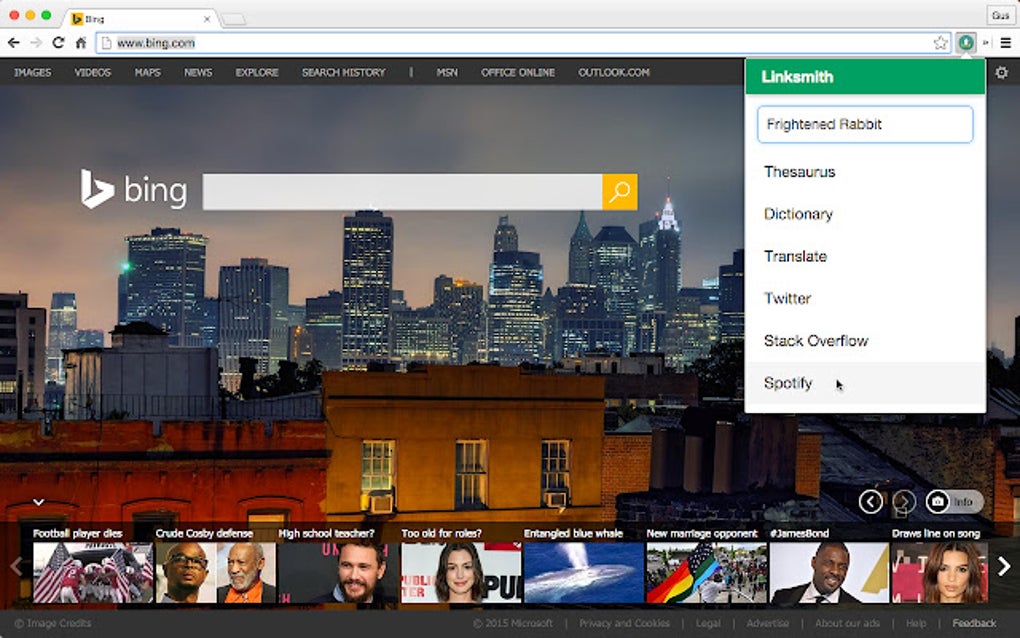Open New marriage opponent story thumbnail

[x=706, y=573]
